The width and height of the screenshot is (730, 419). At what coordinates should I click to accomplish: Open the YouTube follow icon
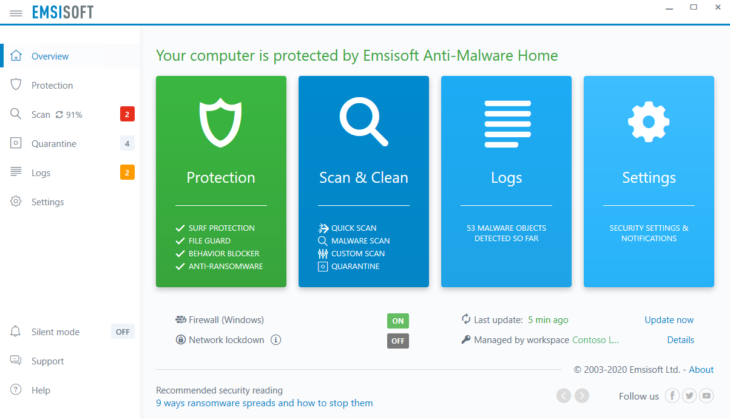[706, 396]
